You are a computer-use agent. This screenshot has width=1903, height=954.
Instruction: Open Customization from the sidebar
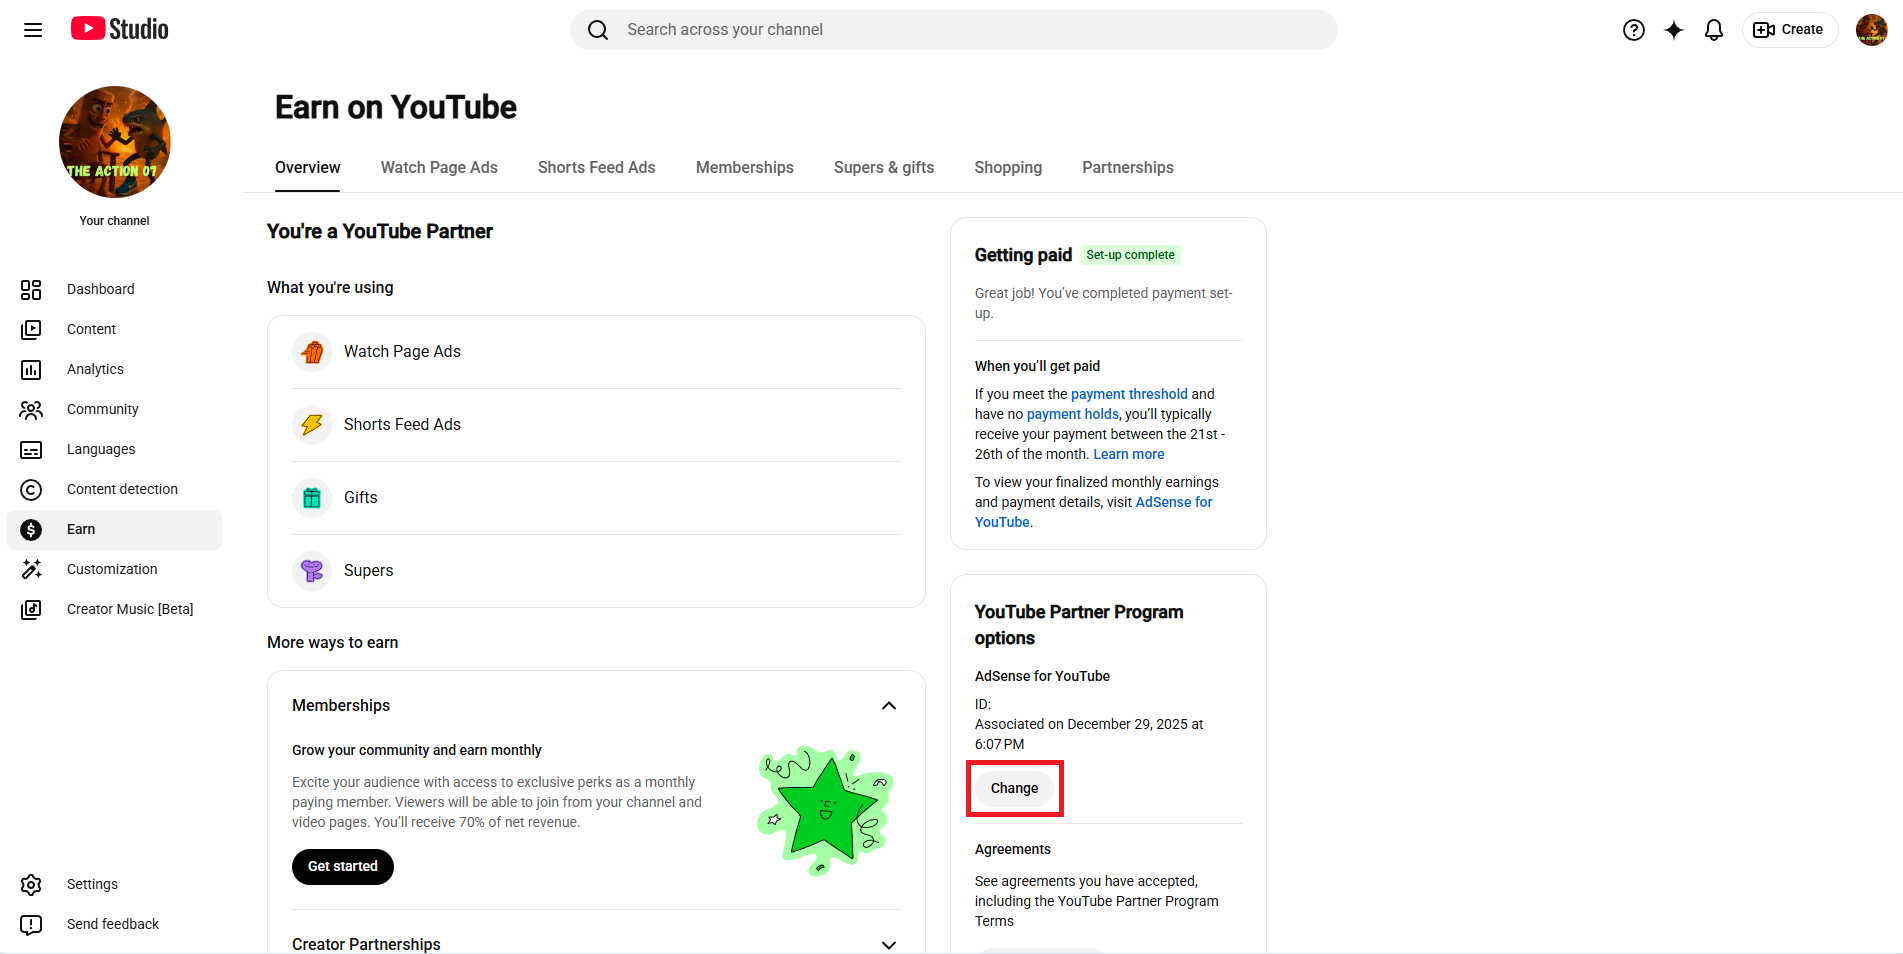(112, 569)
